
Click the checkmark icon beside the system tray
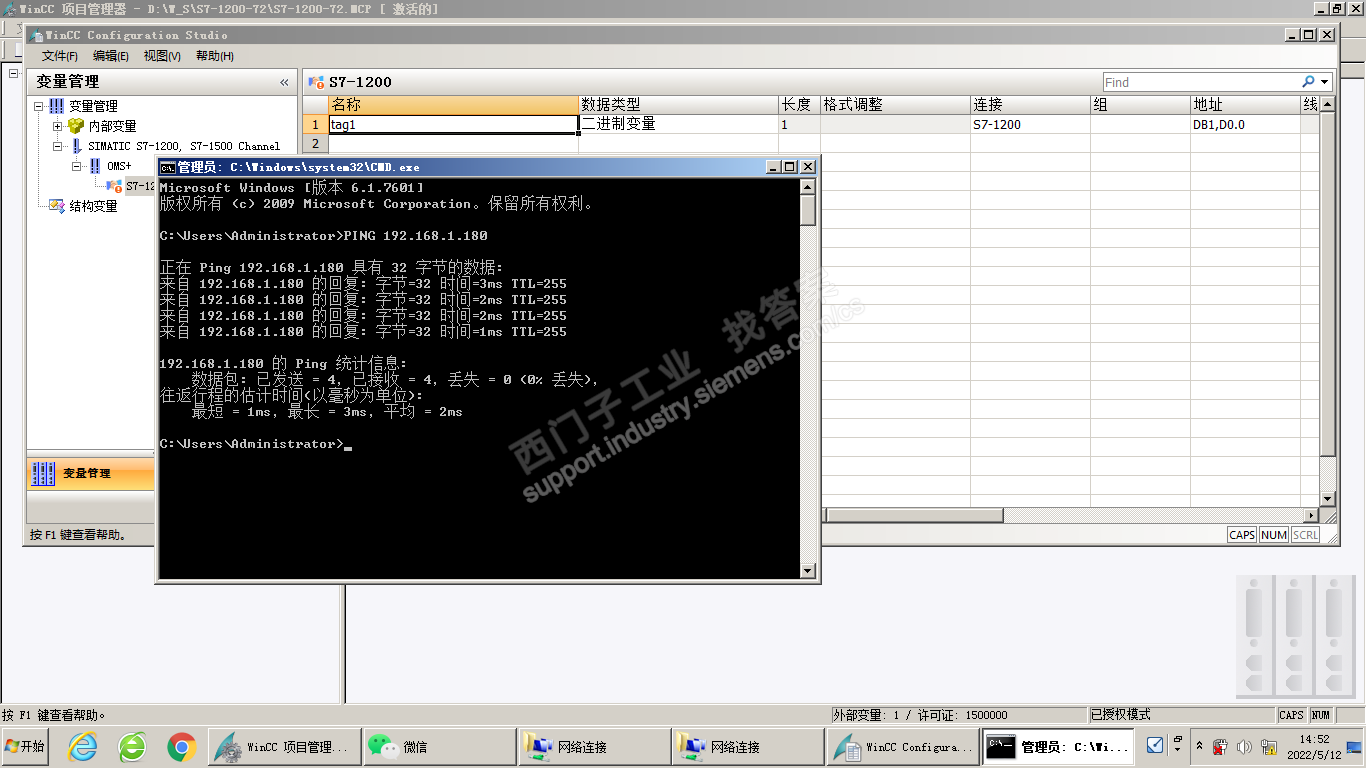pos(1154,745)
